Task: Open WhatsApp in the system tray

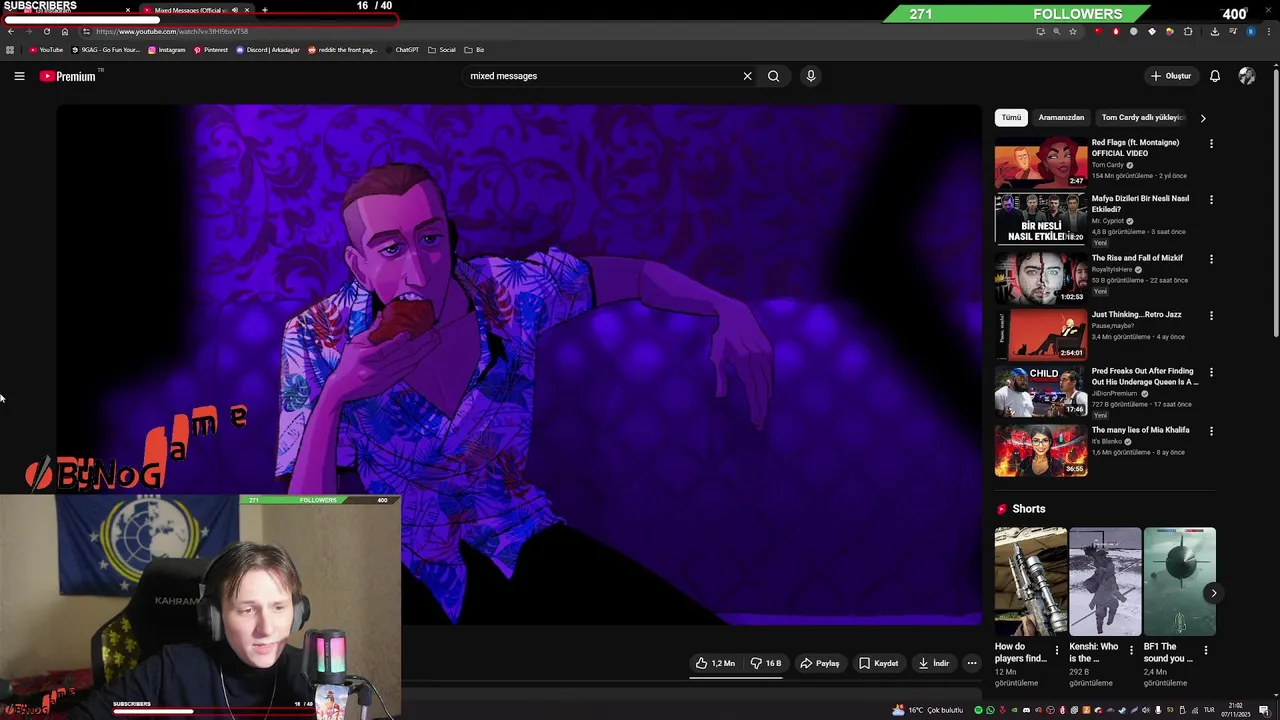Action: (x=991, y=710)
